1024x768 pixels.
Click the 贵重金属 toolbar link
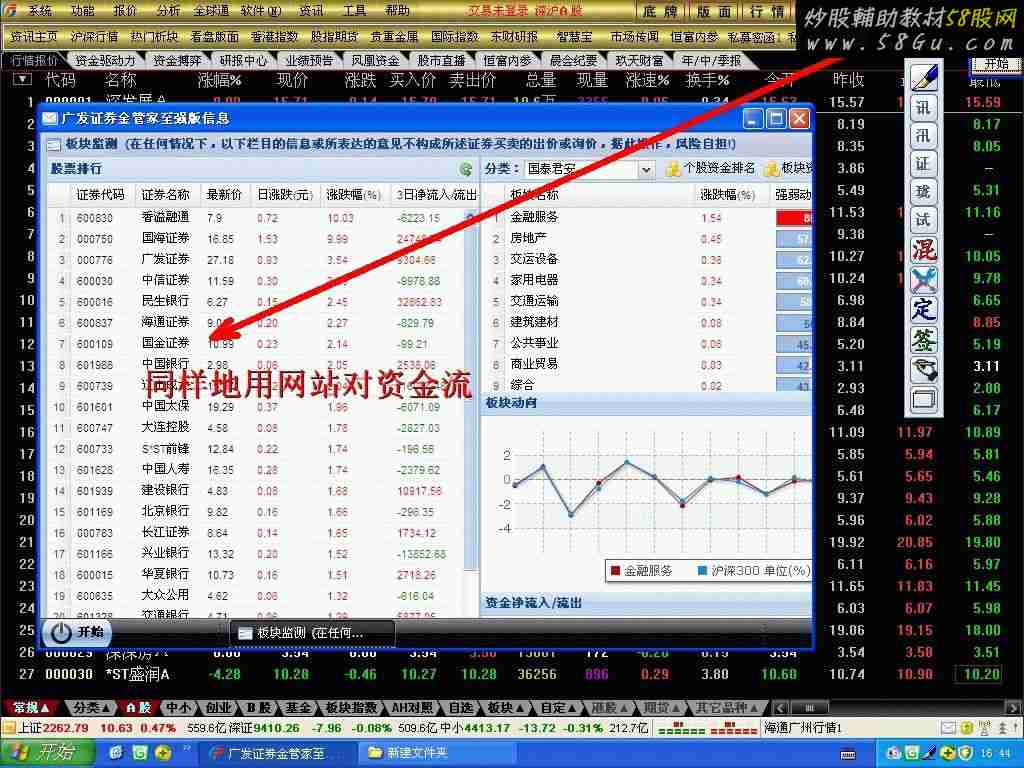point(394,37)
